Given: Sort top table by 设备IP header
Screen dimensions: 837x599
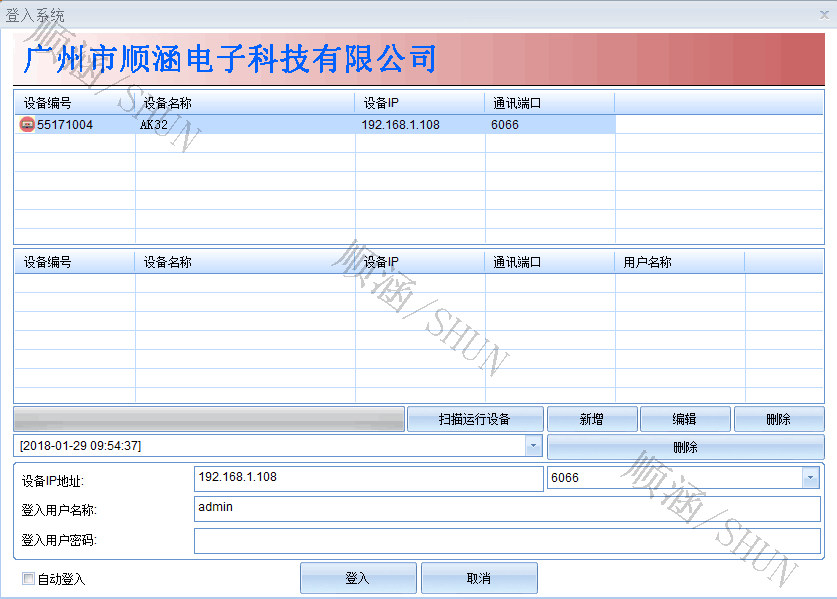Looking at the screenshot, I should 420,103.
